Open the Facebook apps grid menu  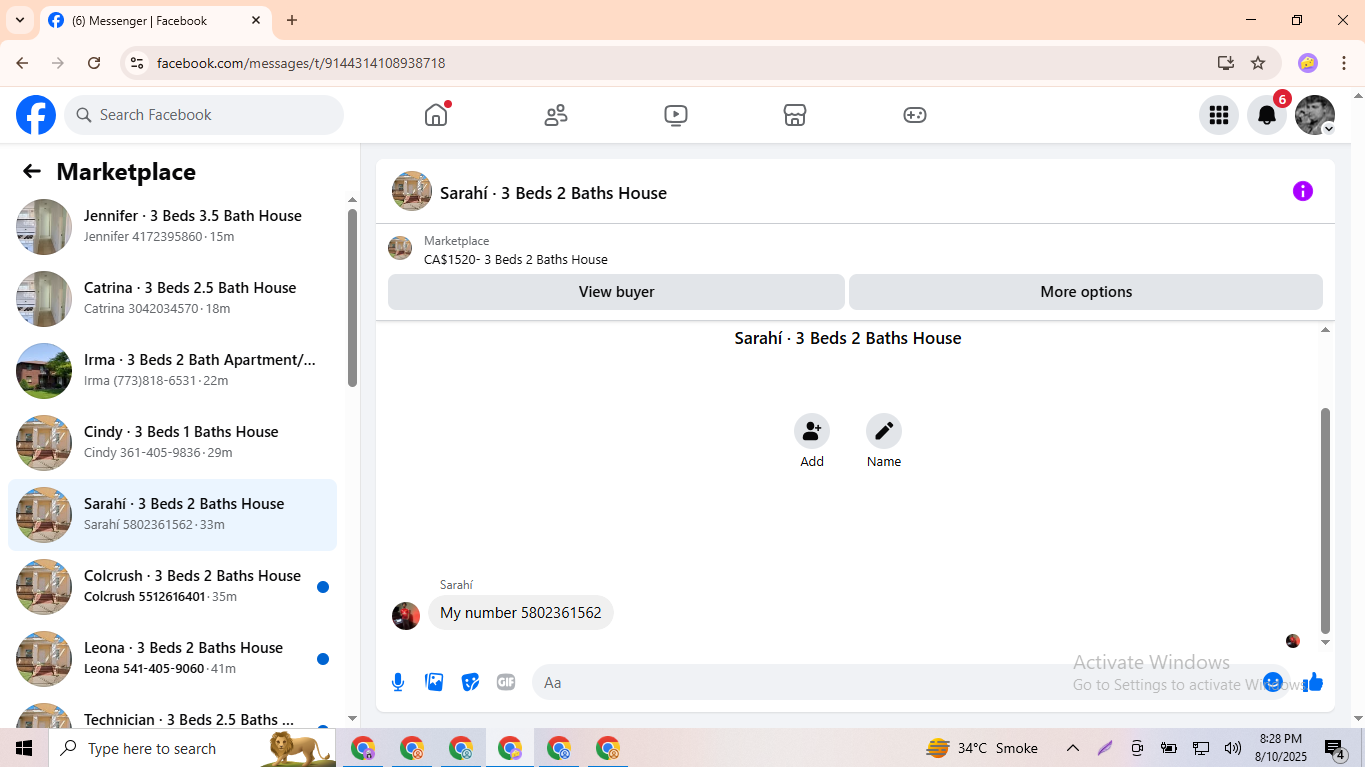tap(1219, 115)
